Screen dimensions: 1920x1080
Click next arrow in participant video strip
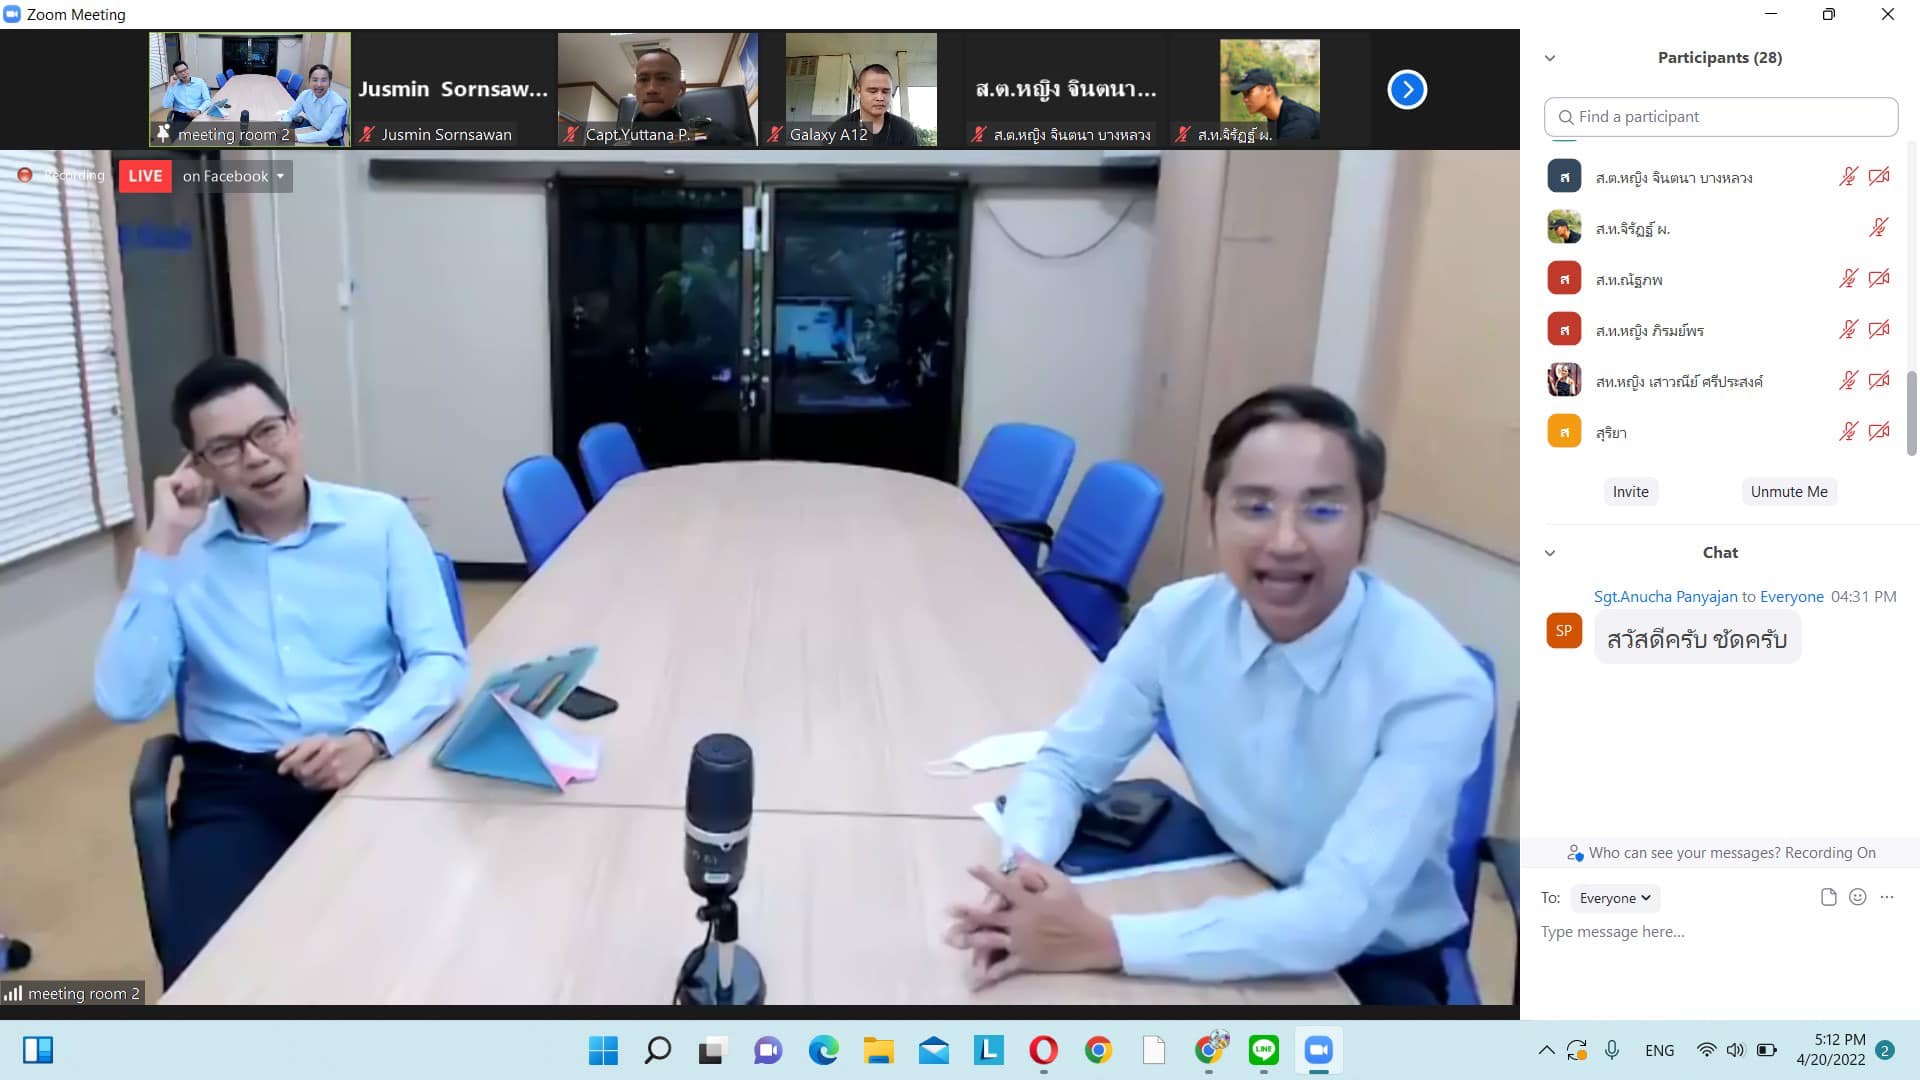pyautogui.click(x=1406, y=90)
